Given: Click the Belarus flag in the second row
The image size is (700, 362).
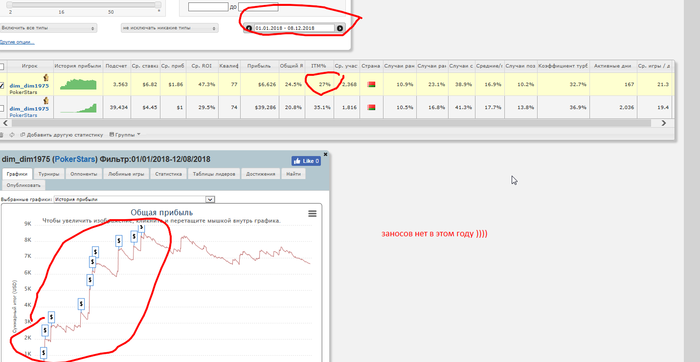Looking at the screenshot, I should (371, 107).
